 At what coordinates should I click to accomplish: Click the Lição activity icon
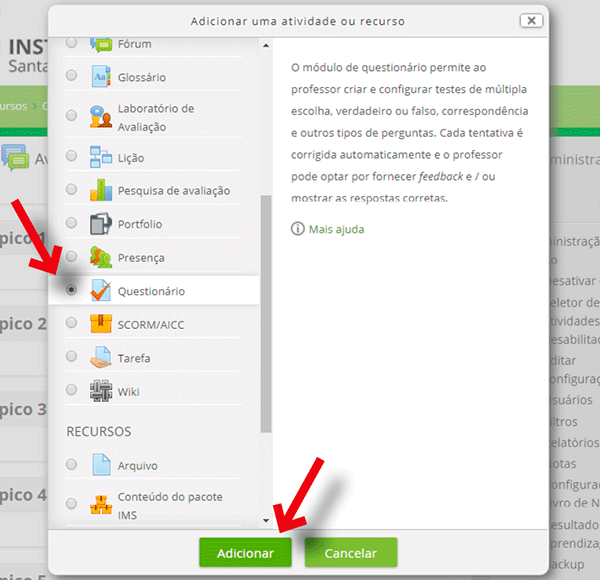point(101,157)
